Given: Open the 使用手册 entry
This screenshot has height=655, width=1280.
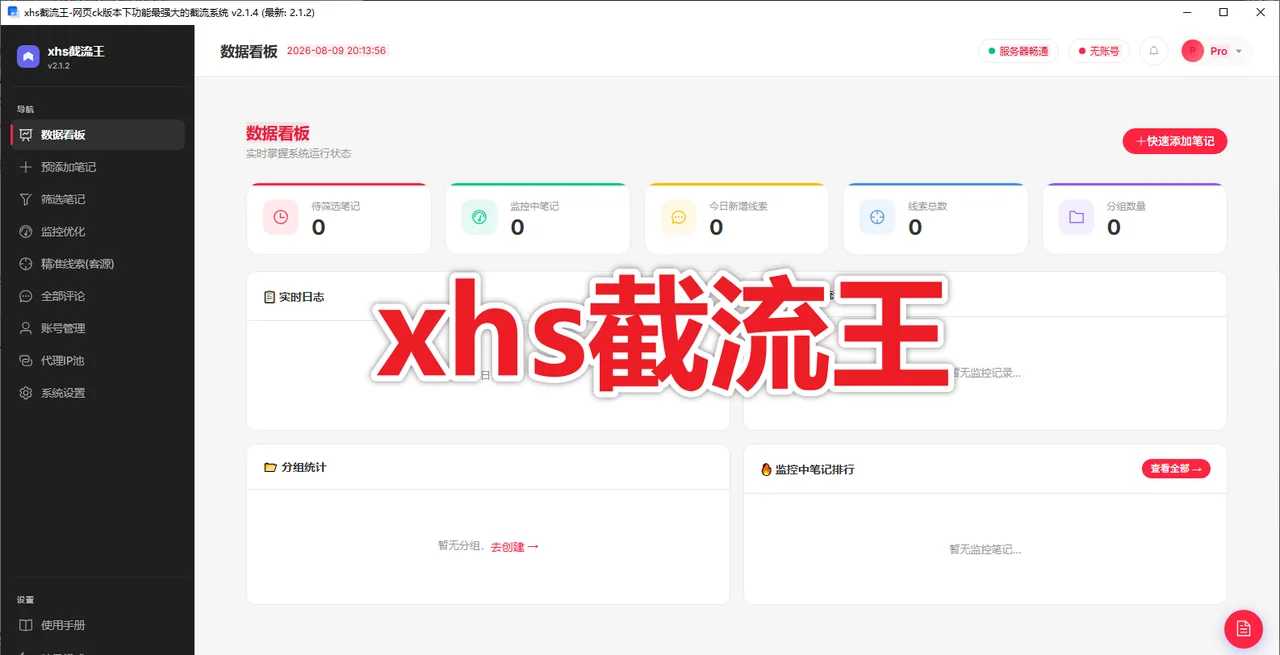Looking at the screenshot, I should coord(97,625).
